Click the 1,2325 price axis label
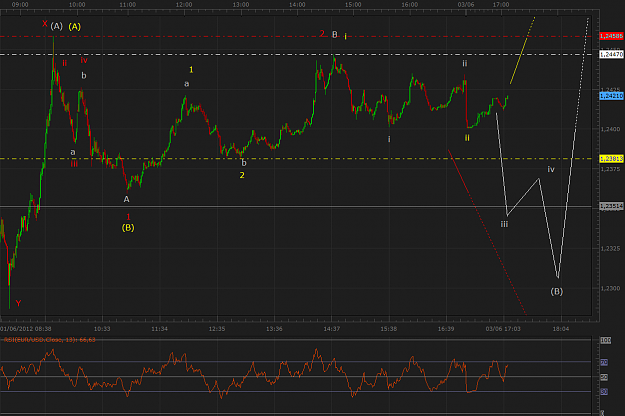 tap(610, 248)
